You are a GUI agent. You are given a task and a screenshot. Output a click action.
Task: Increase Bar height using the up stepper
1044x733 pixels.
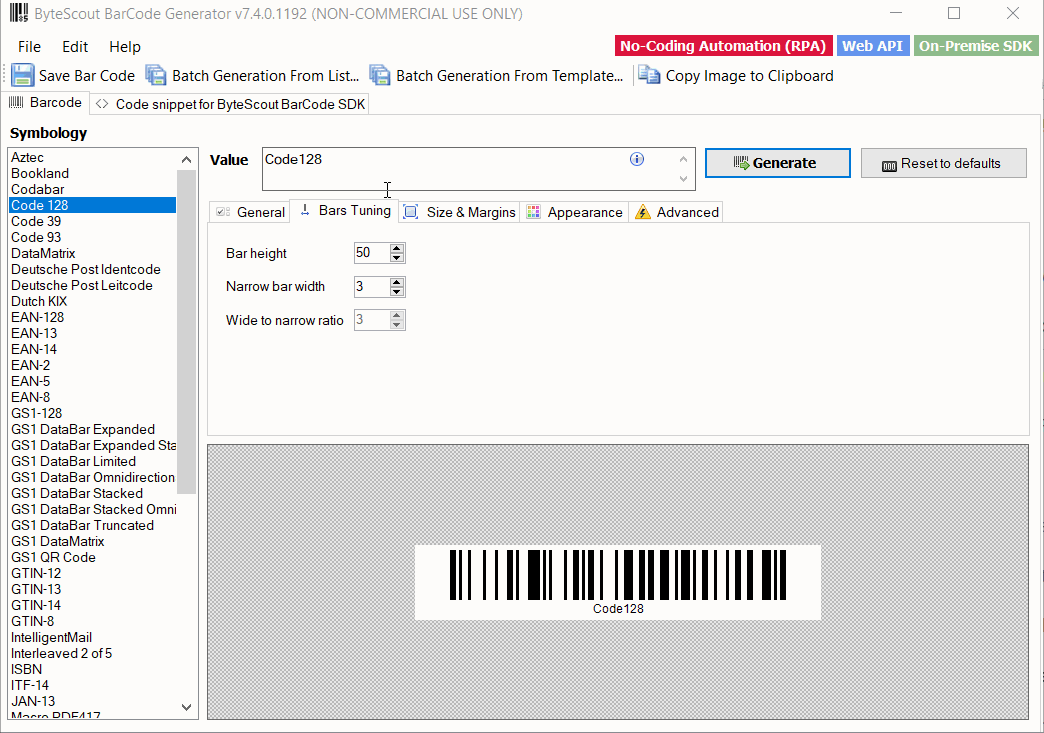[x=397, y=248]
